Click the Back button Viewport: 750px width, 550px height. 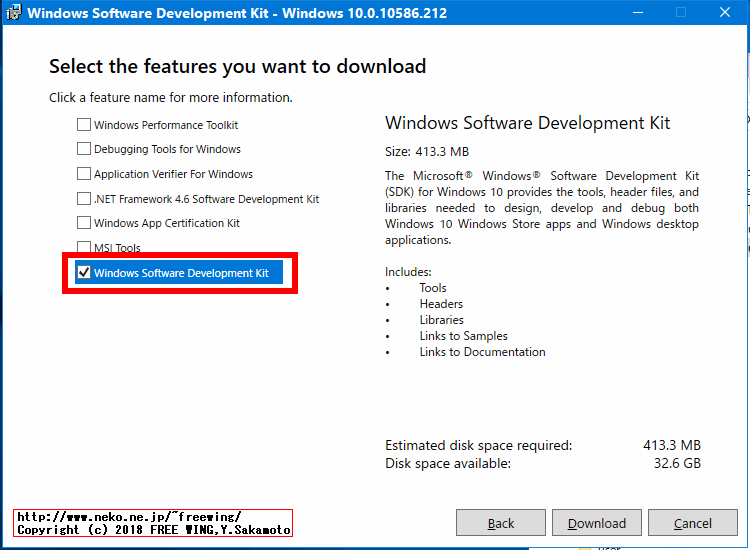(501, 523)
